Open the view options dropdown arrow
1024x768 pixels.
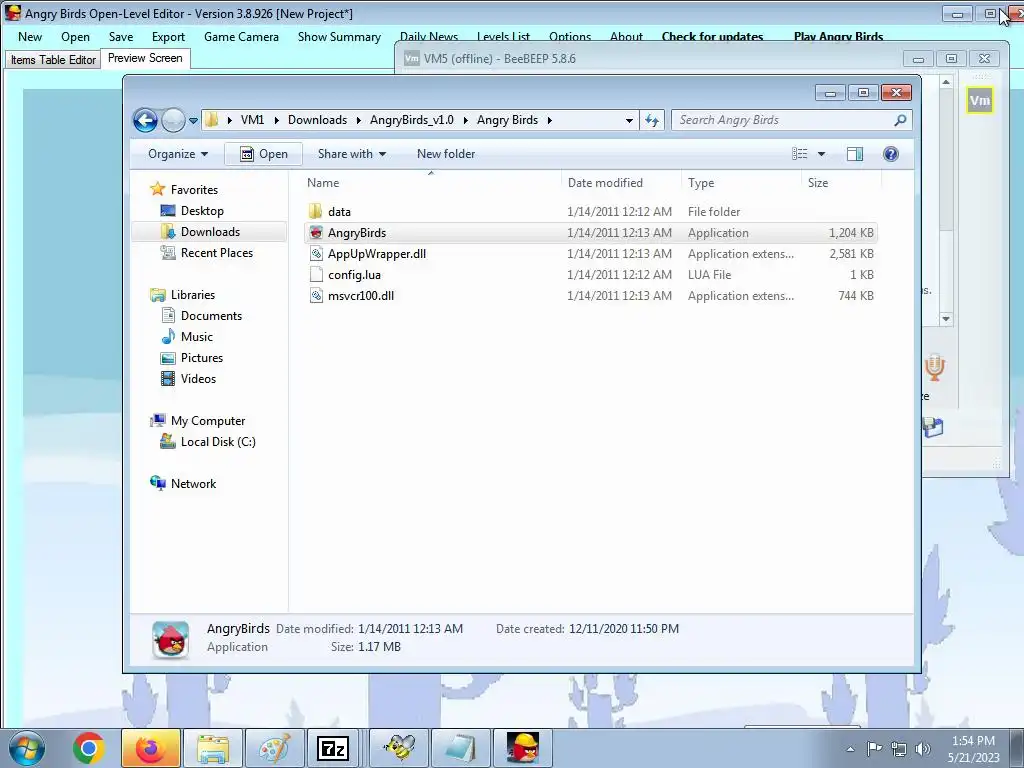[822, 154]
